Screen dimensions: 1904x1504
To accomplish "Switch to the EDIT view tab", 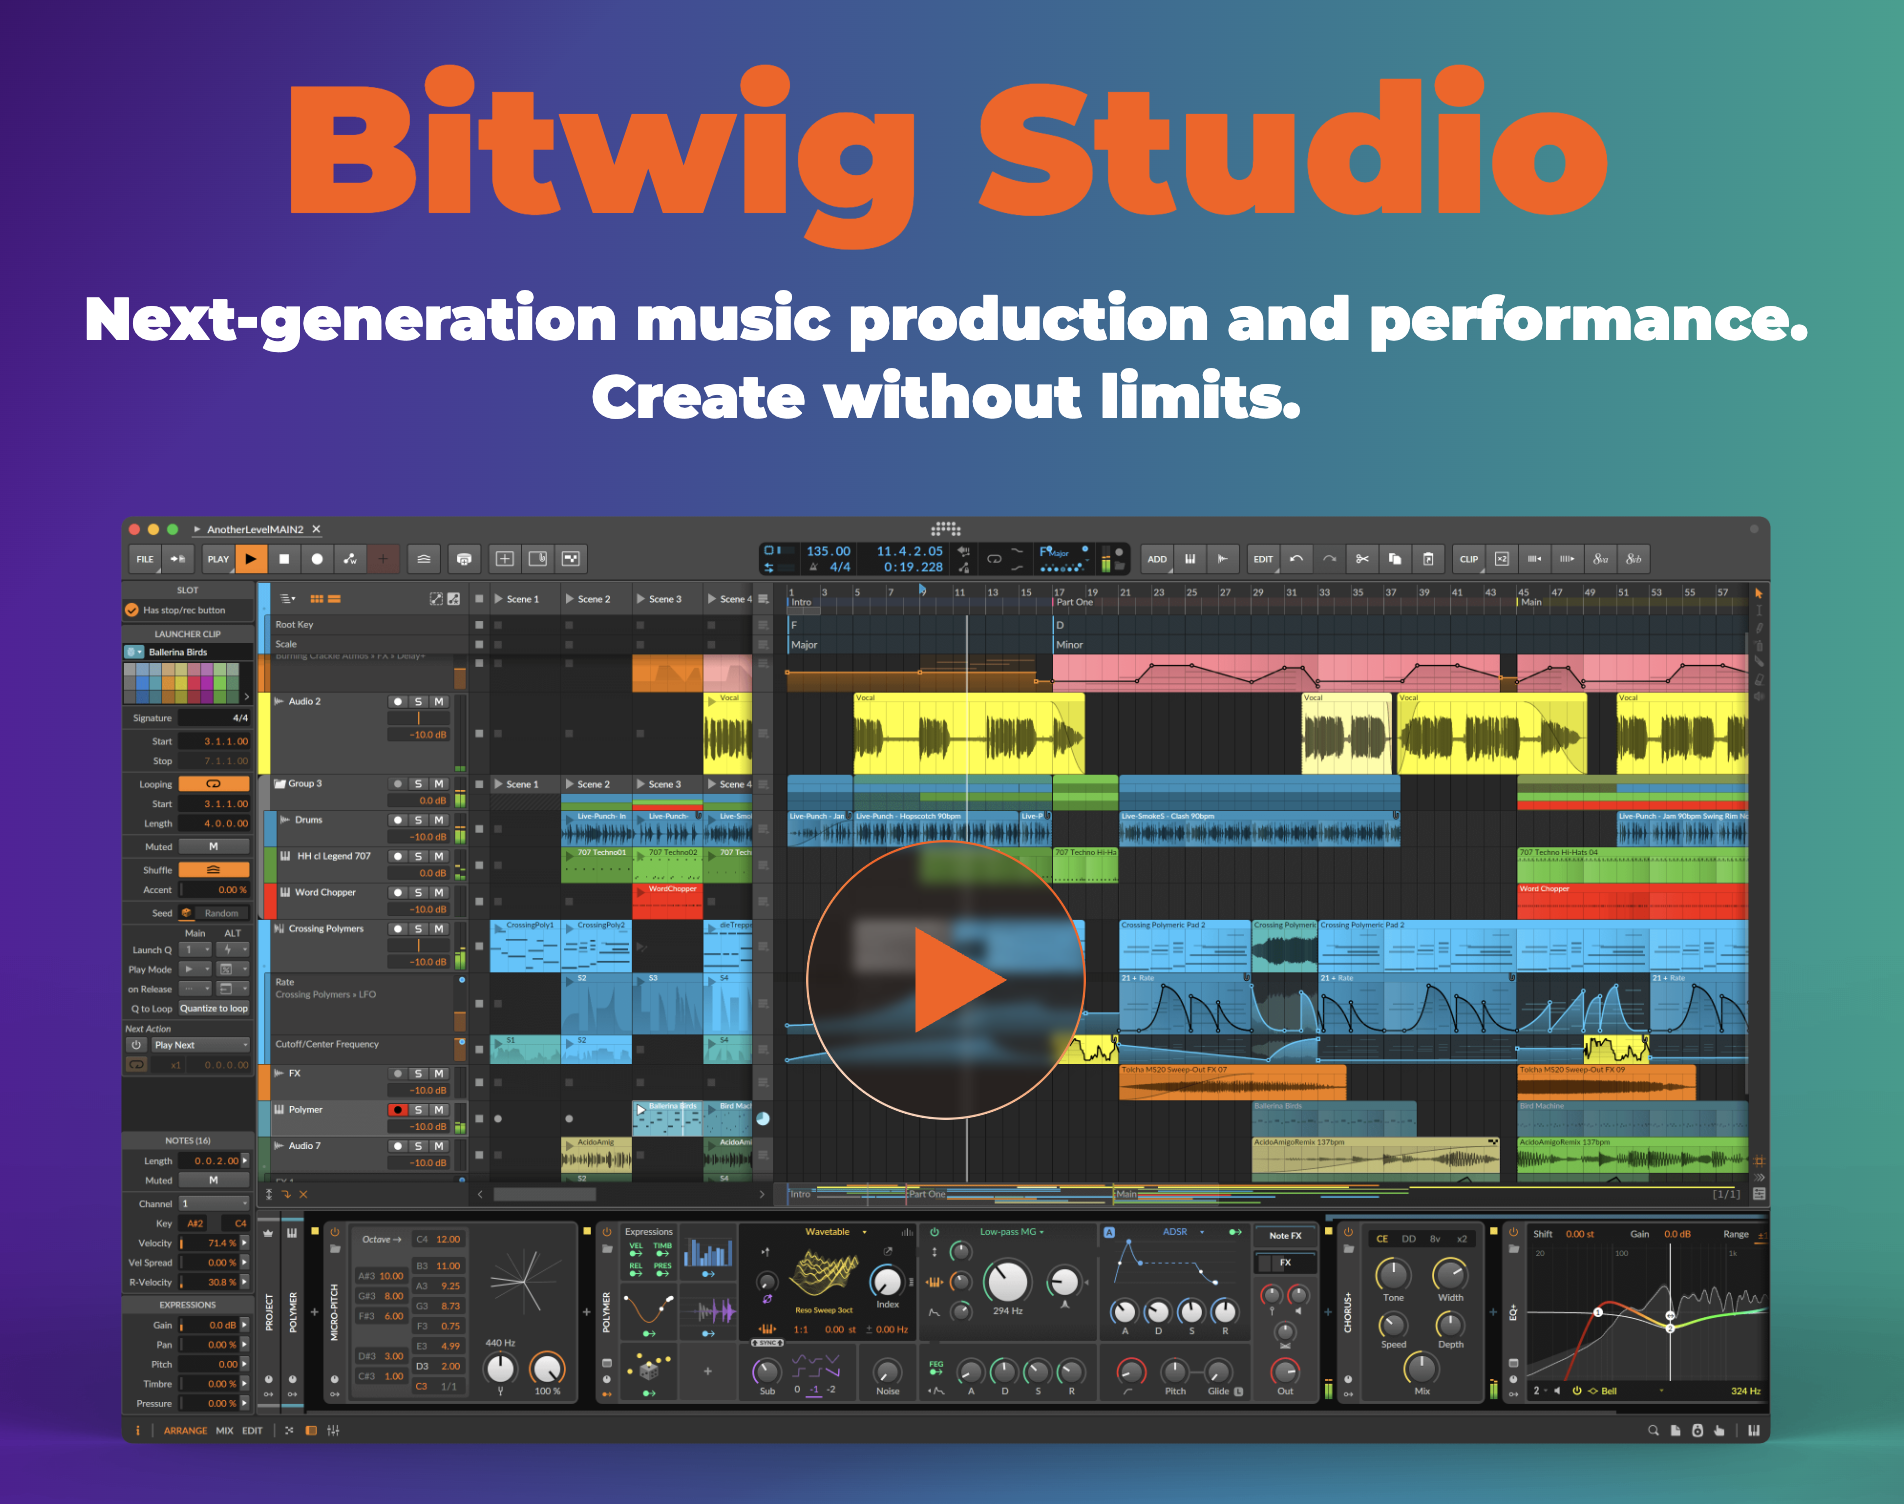I will click(x=252, y=1430).
